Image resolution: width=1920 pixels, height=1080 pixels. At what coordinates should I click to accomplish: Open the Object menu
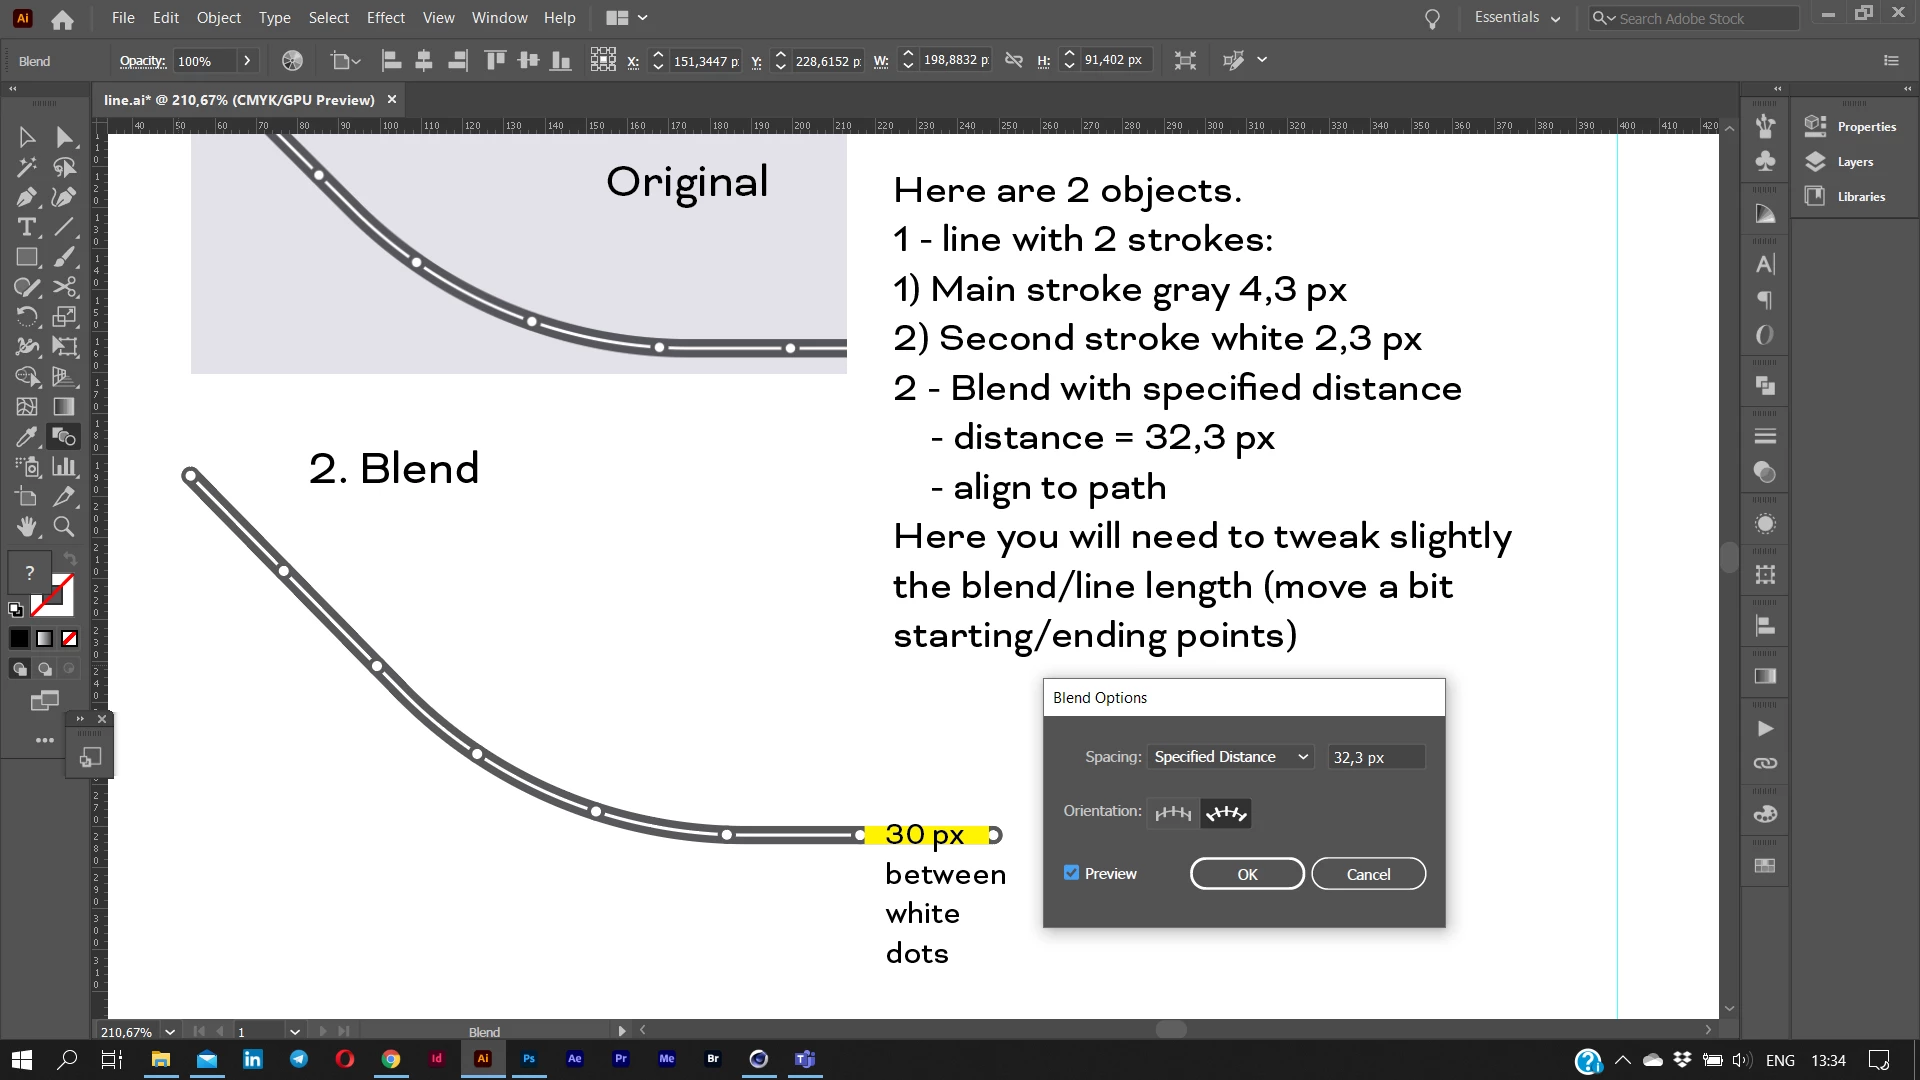point(218,18)
